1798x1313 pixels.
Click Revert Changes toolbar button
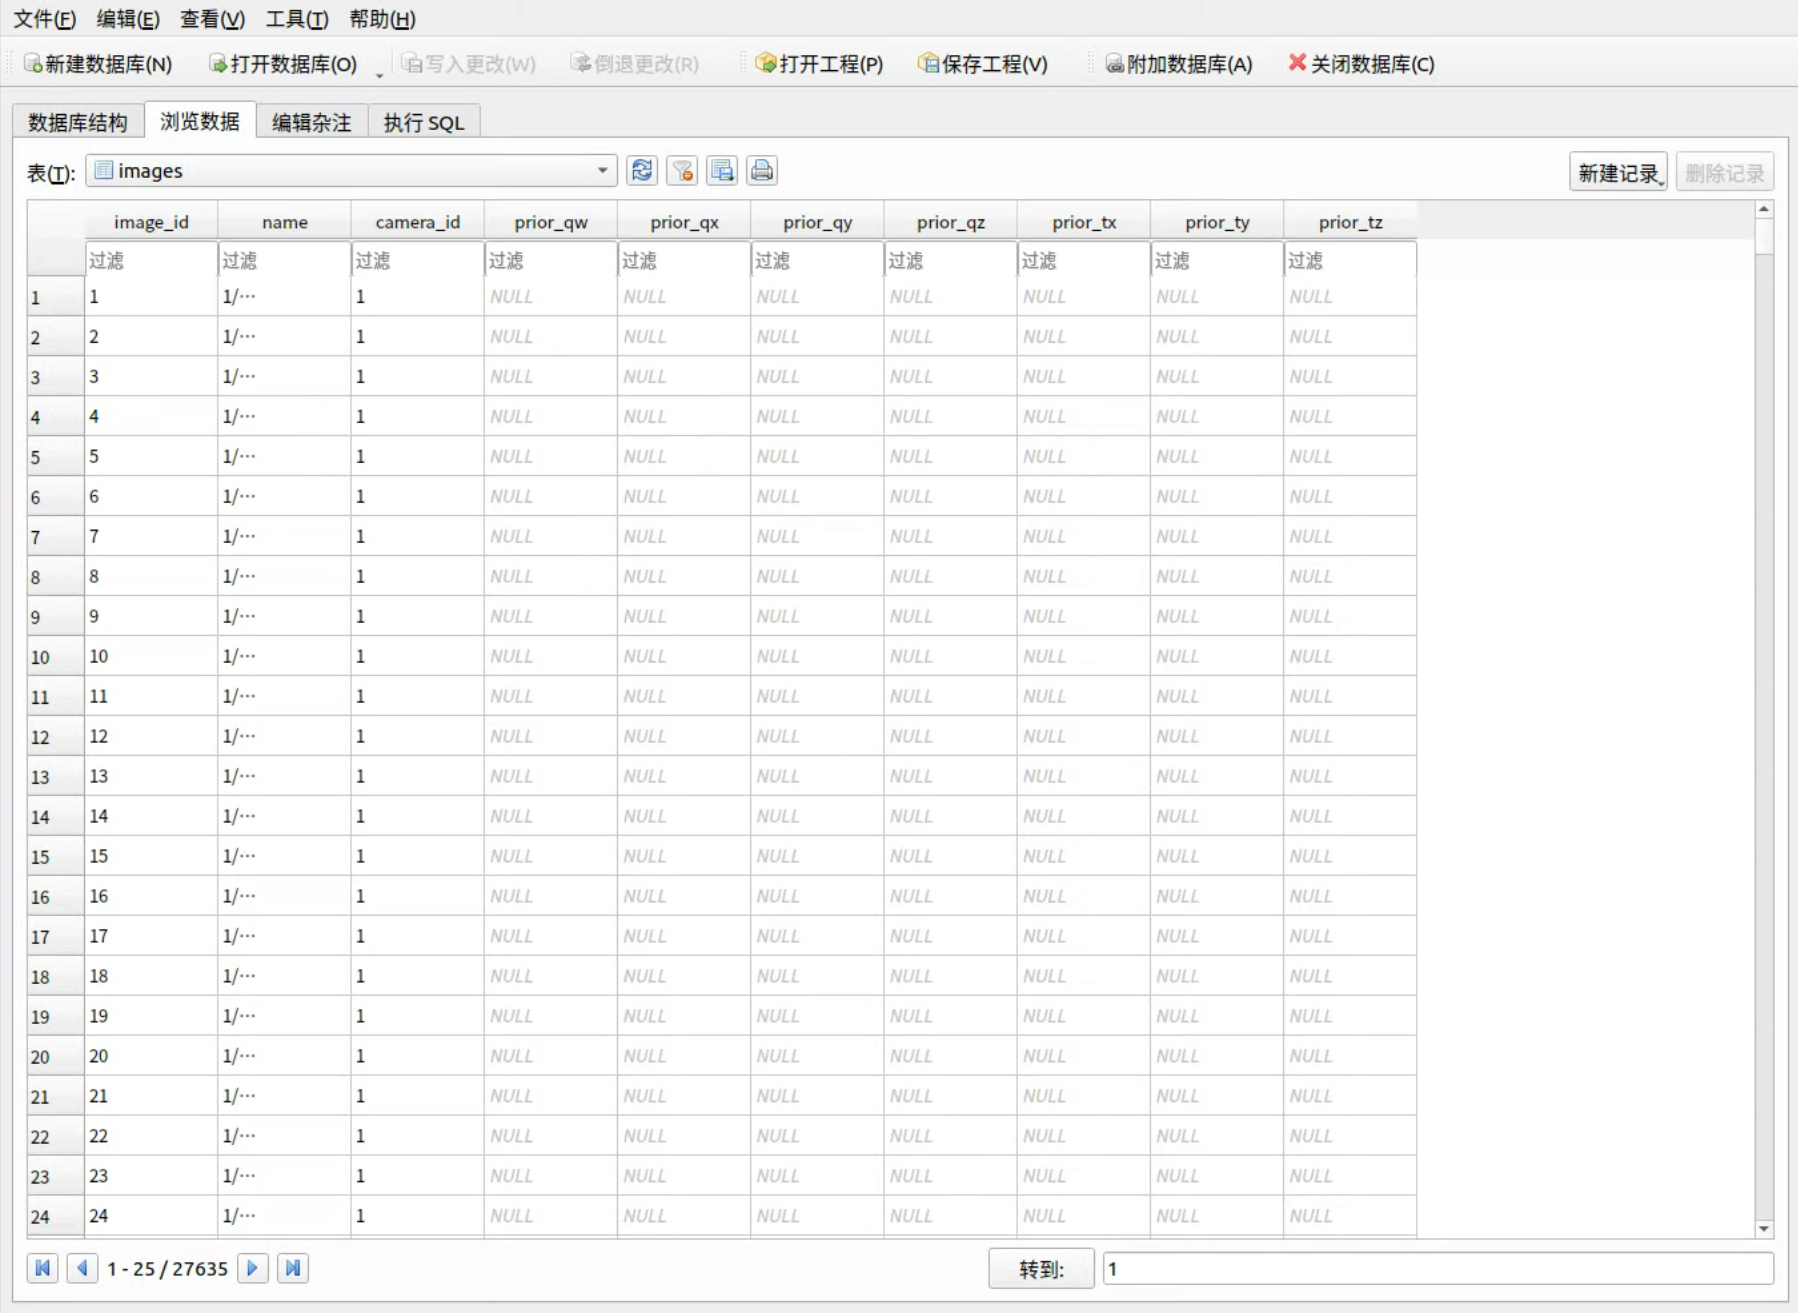tap(634, 64)
